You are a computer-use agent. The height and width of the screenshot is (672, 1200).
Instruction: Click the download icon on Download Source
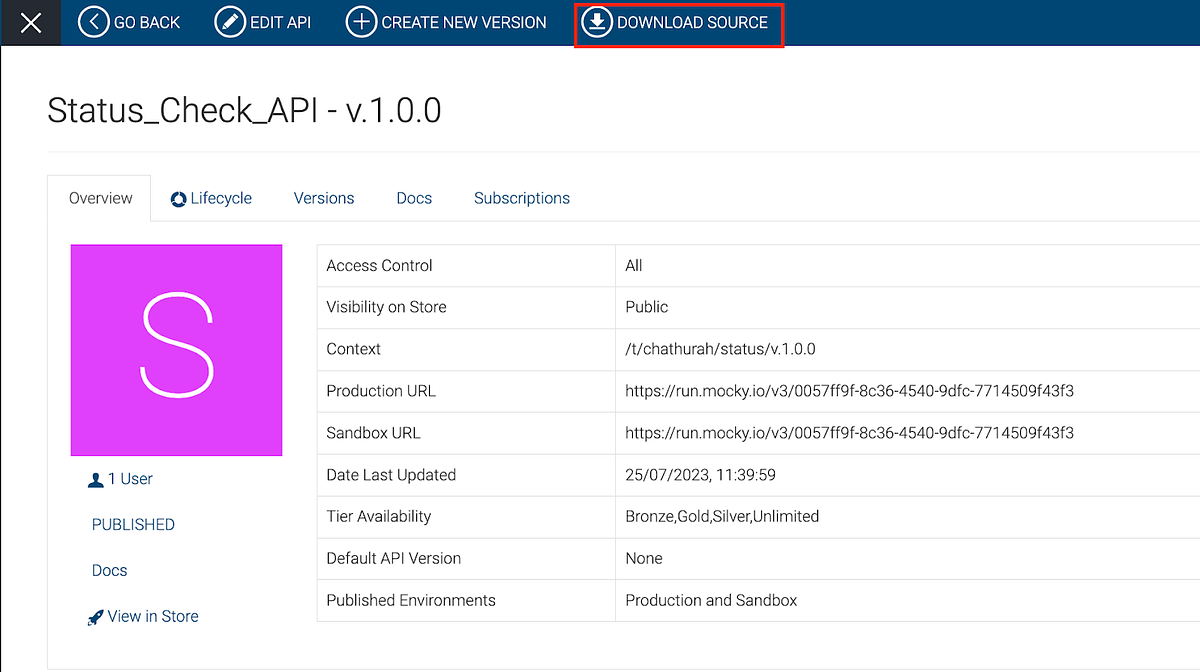pyautogui.click(x=597, y=21)
